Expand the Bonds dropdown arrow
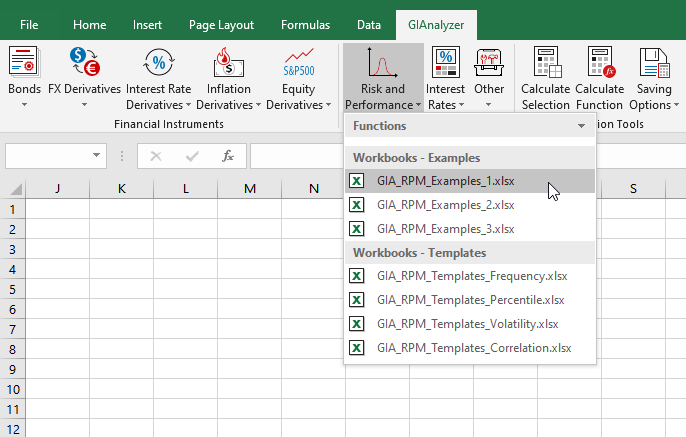Viewport: 686px width, 437px height. (24, 105)
